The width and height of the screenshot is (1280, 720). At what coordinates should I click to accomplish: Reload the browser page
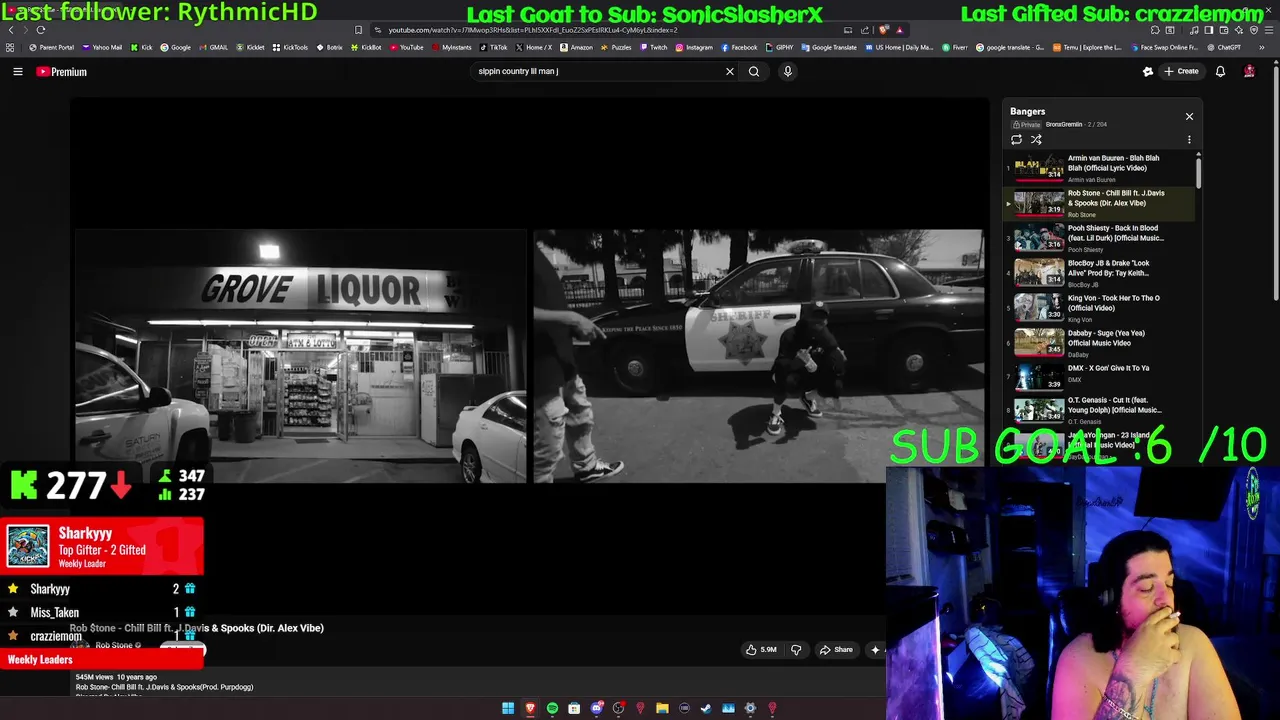point(41,30)
